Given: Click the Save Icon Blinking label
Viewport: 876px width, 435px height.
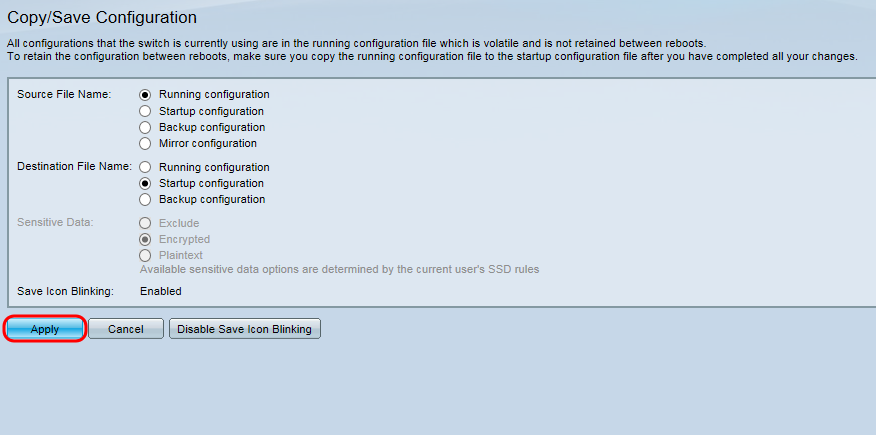Looking at the screenshot, I should (x=65, y=291).
